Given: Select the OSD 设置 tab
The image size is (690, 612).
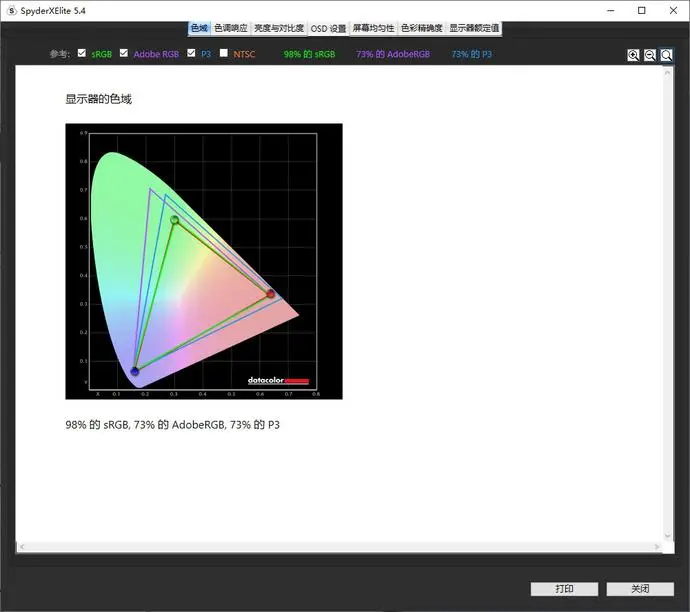Looking at the screenshot, I should pos(328,29).
